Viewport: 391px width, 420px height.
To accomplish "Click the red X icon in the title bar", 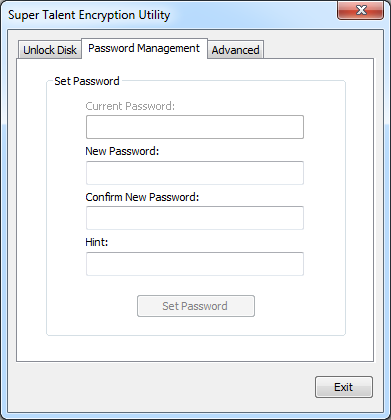I will (361, 10).
